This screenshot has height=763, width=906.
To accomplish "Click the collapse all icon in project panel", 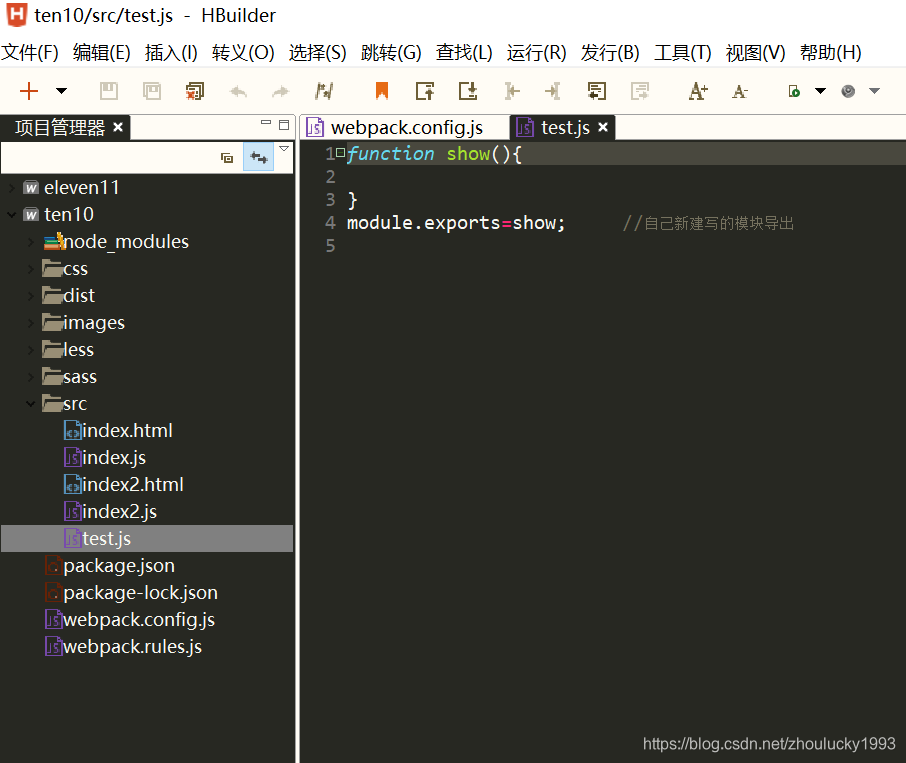I will 227,158.
